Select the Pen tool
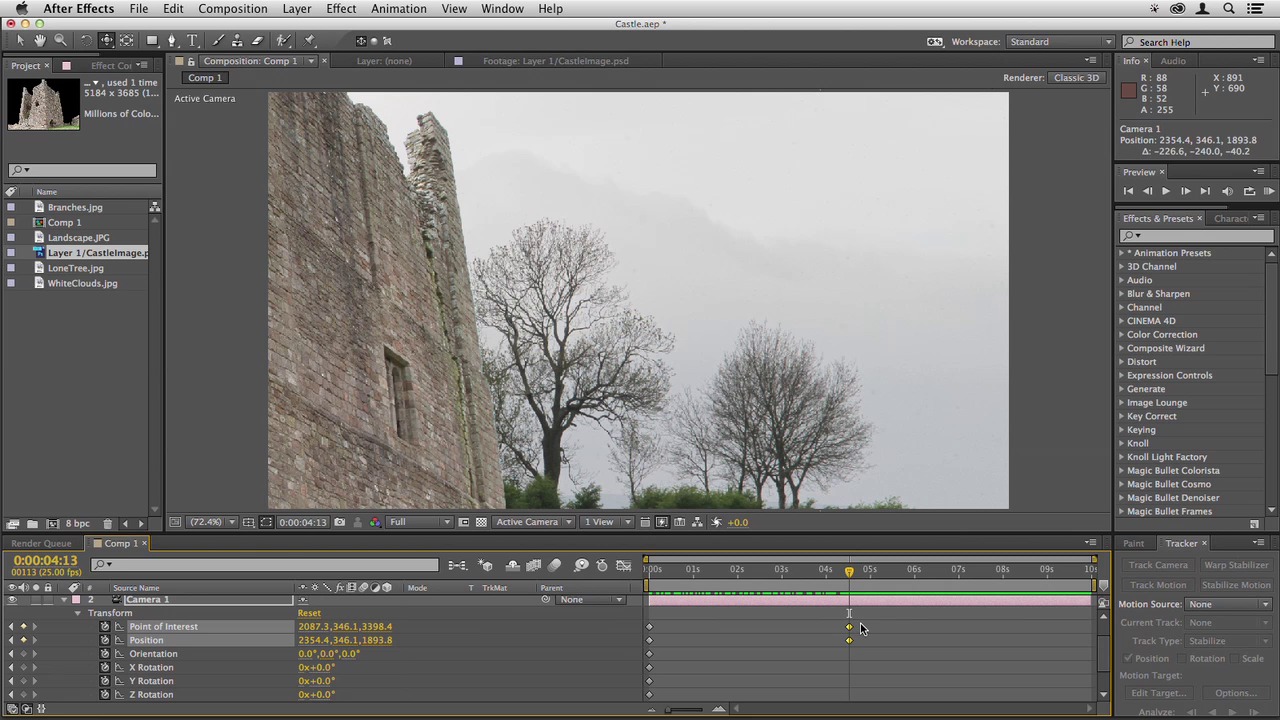This screenshot has width=1280, height=720. point(172,41)
